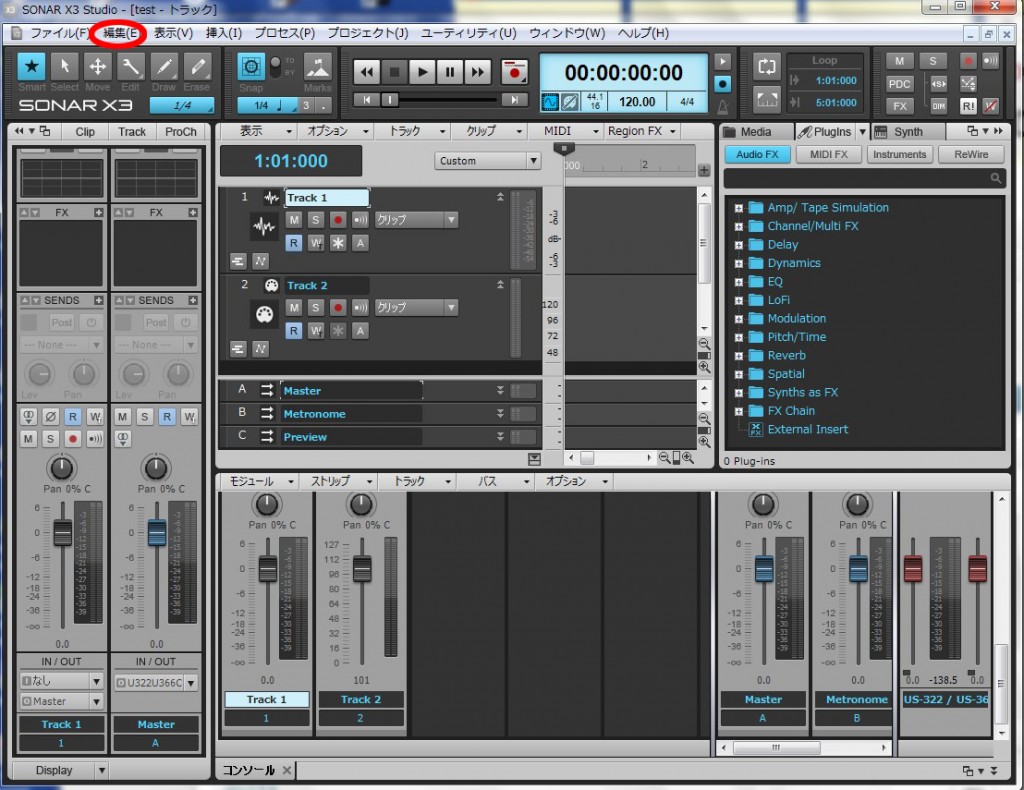Reset meters with R! button
This screenshot has width=1024, height=790.
(x=968, y=106)
